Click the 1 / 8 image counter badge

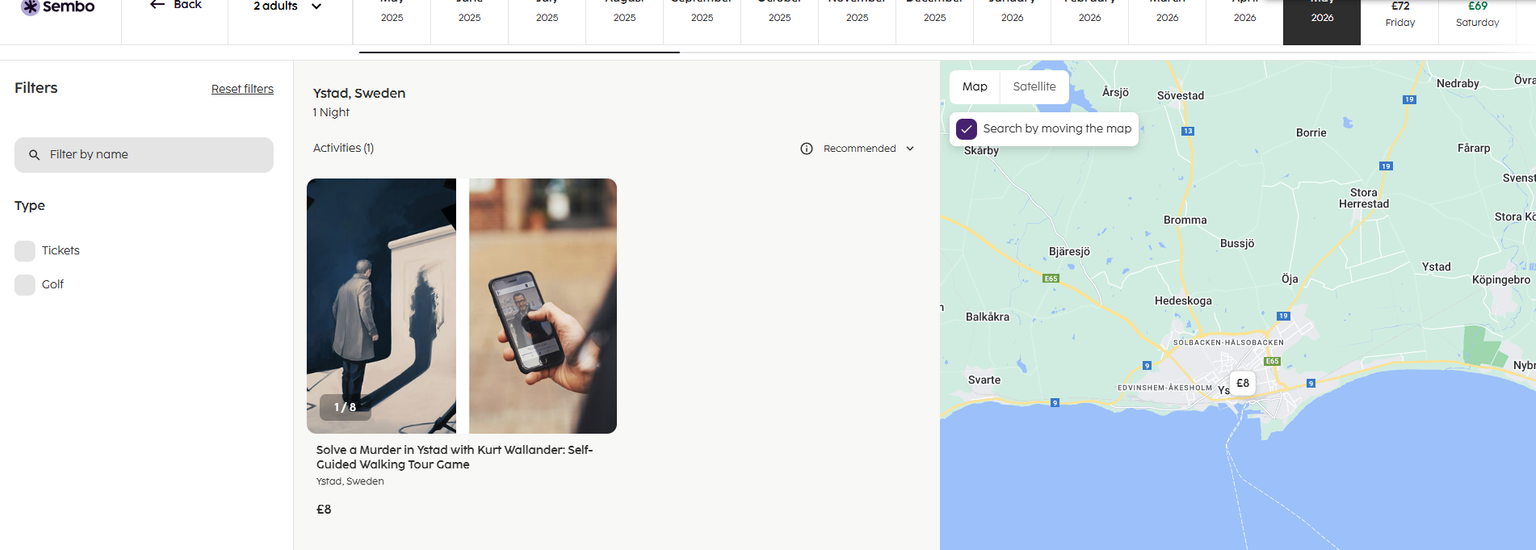345,407
